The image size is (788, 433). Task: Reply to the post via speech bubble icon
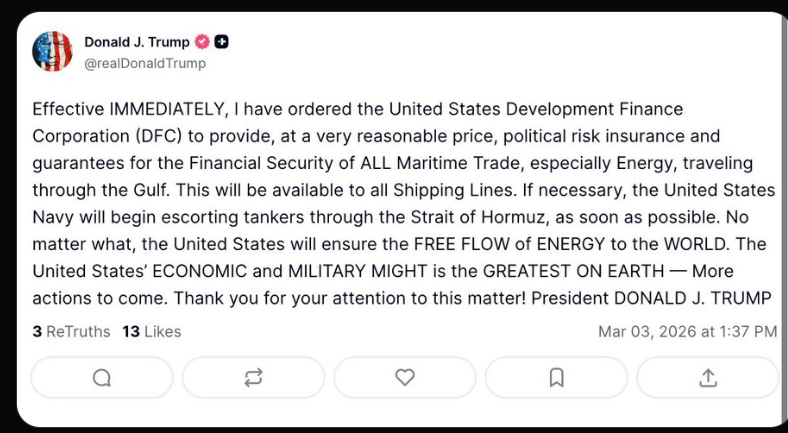tap(102, 377)
